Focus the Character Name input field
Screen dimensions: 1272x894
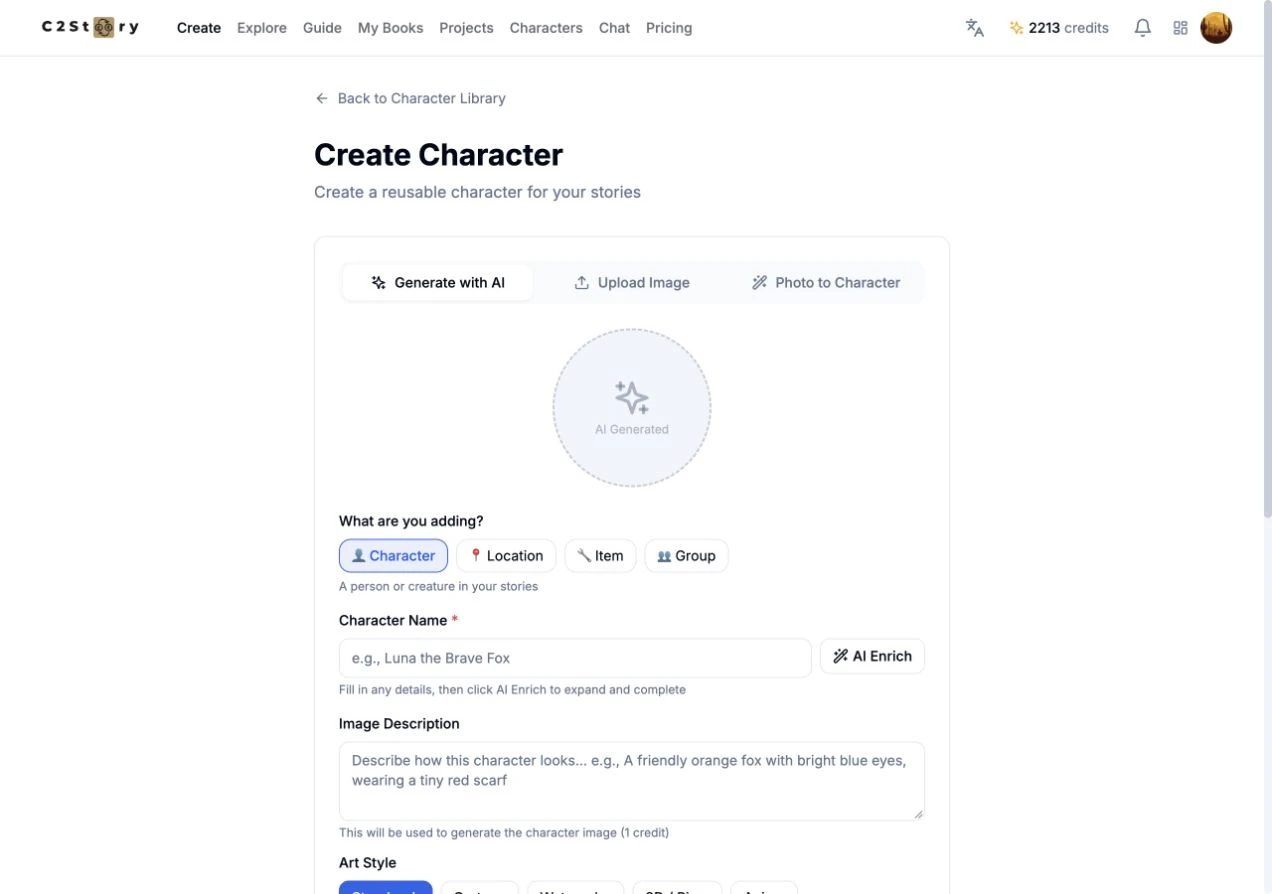[575, 658]
